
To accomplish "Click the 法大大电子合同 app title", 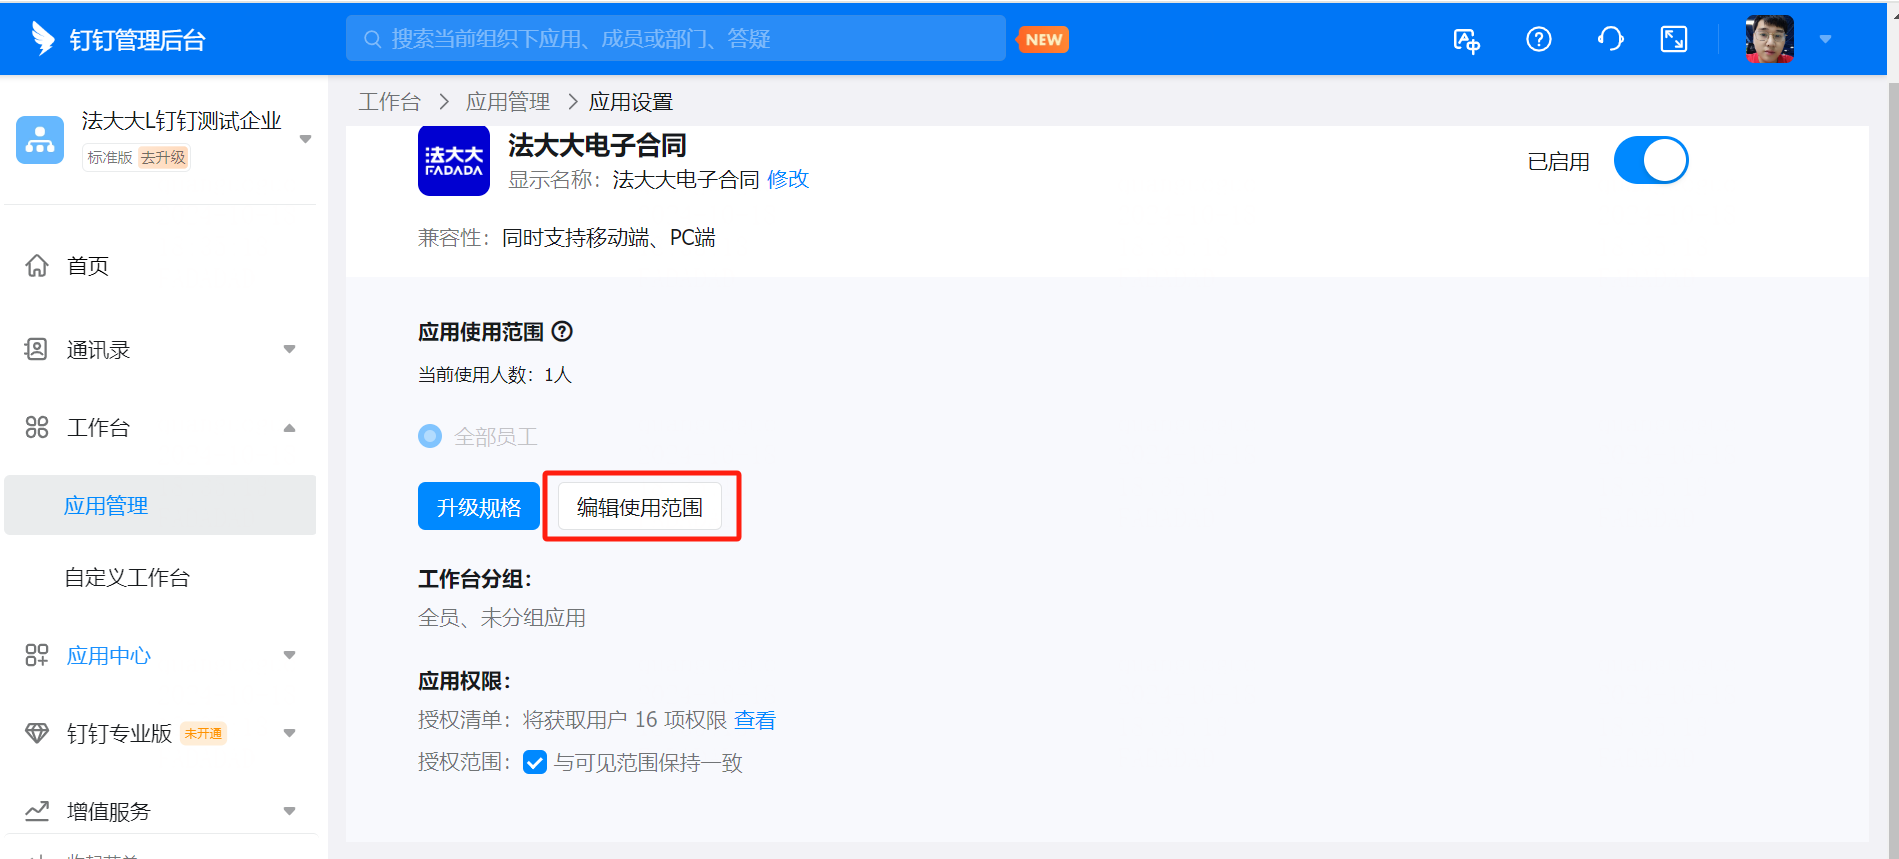I will tap(597, 145).
